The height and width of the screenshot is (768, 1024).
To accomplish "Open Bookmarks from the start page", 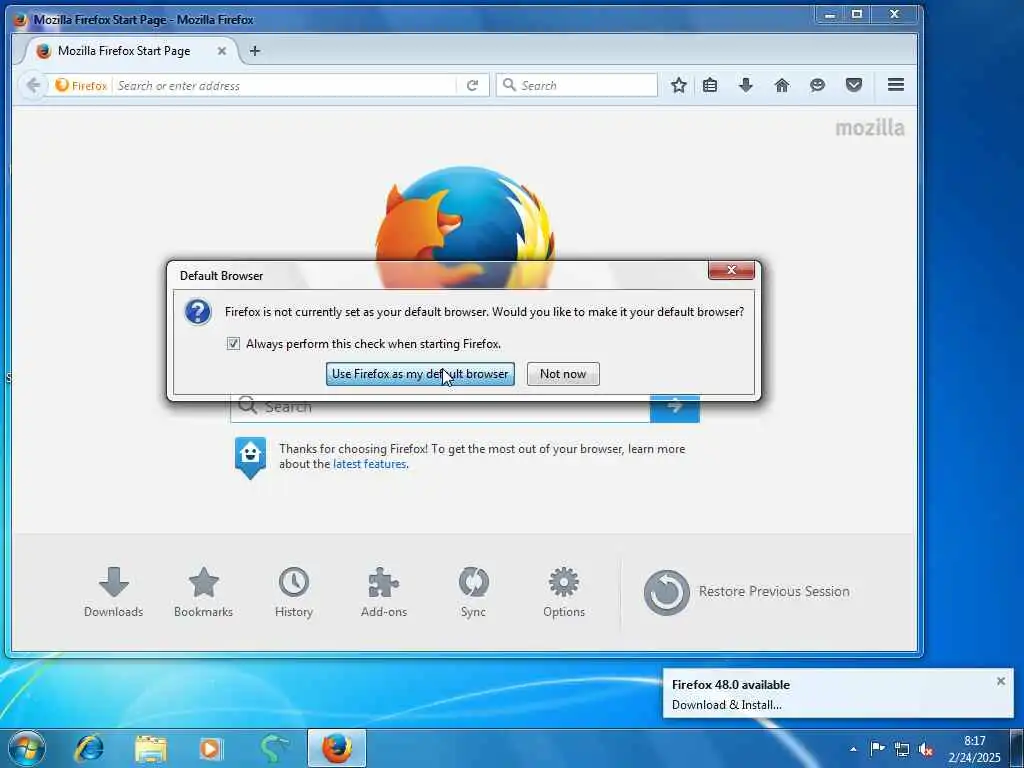I will click(203, 592).
